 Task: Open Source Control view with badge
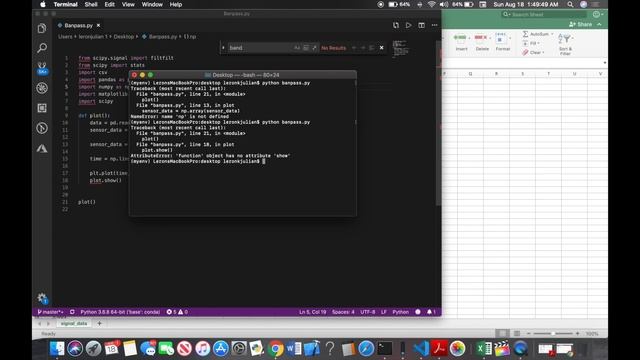[x=42, y=68]
